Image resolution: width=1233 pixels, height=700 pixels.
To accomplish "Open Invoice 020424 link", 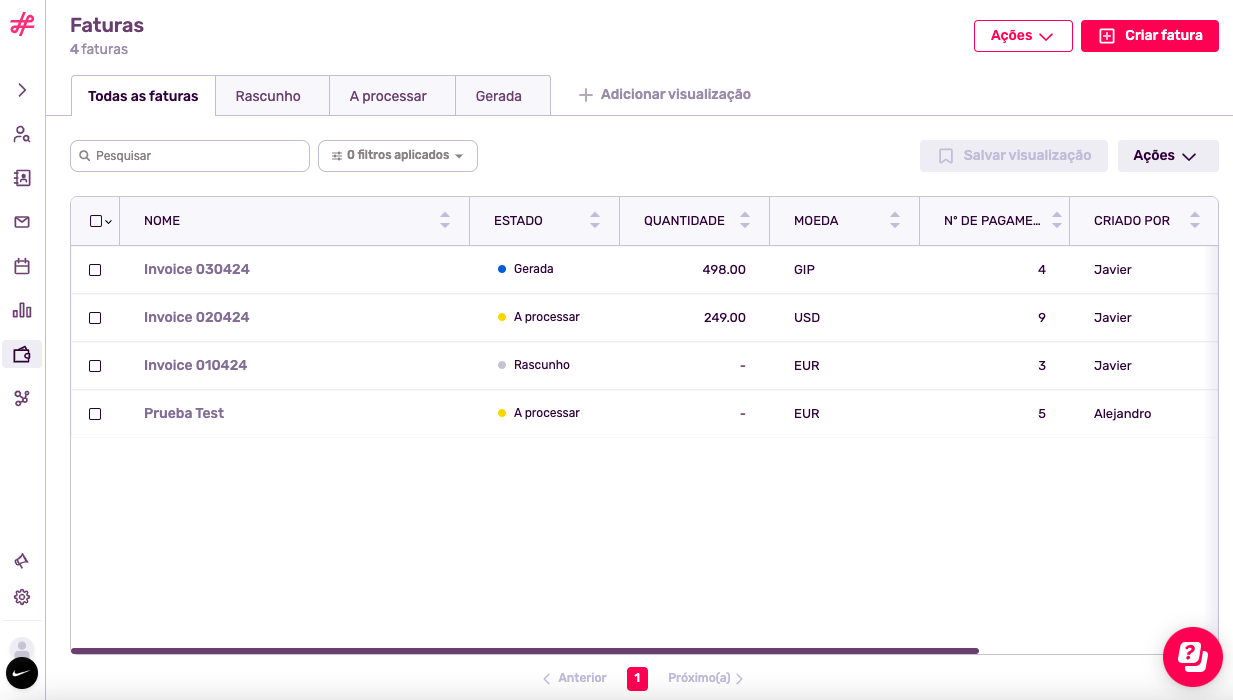I will point(197,317).
